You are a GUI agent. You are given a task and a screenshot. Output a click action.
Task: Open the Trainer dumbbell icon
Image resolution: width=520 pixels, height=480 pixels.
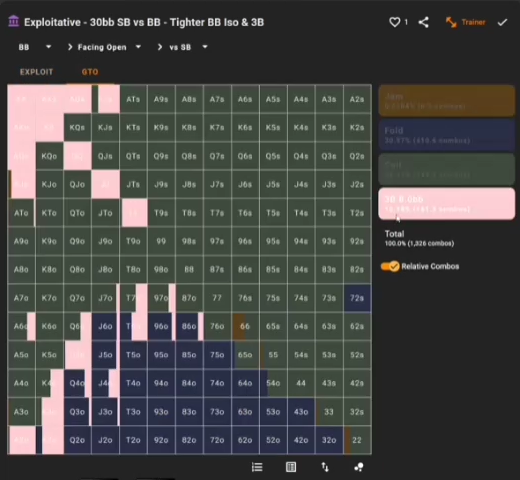pyautogui.click(x=451, y=22)
